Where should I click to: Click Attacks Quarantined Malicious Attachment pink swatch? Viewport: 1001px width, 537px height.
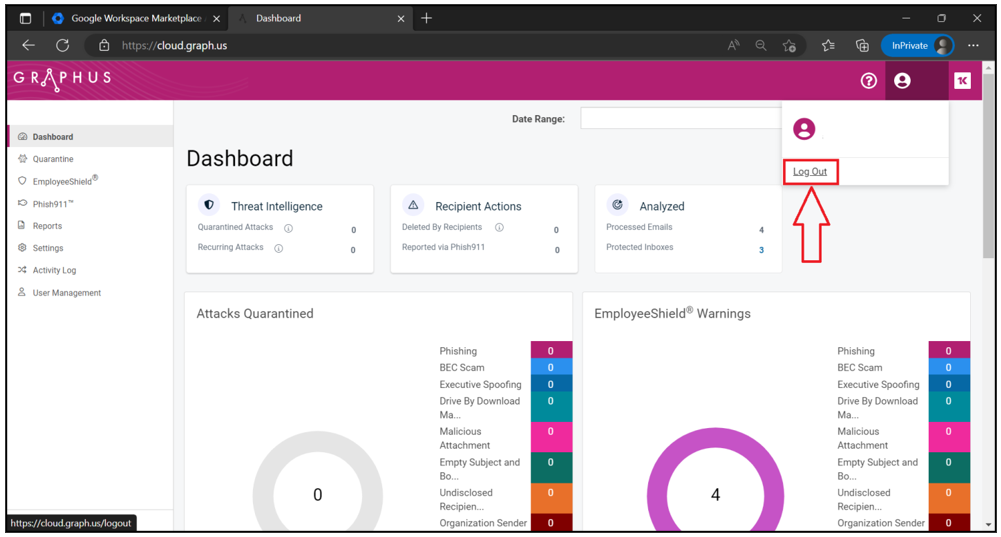[x=551, y=437]
